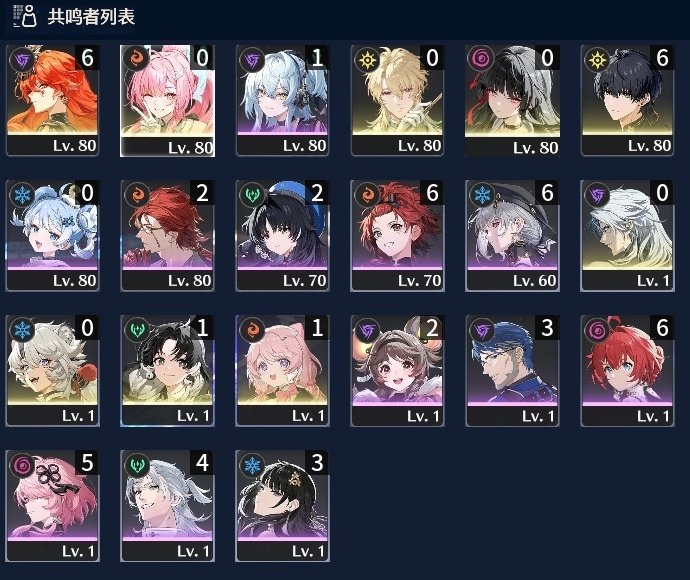Select the gray-haired capped Lv. 60 character
This screenshot has width=690, height=580.
point(513,235)
